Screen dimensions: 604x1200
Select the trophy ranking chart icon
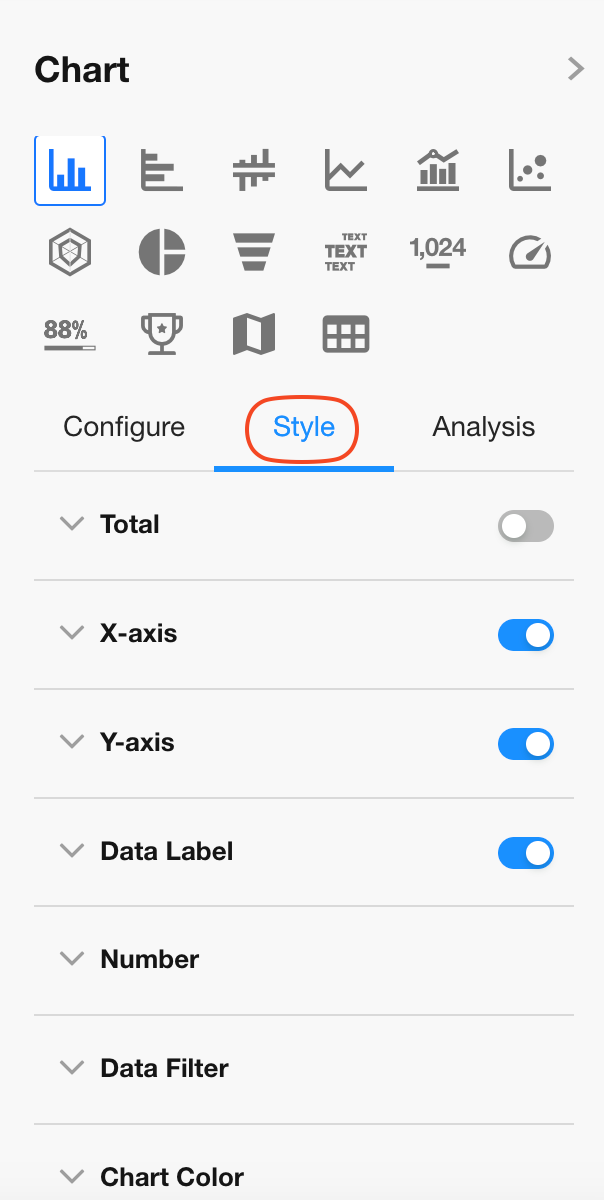click(161, 334)
